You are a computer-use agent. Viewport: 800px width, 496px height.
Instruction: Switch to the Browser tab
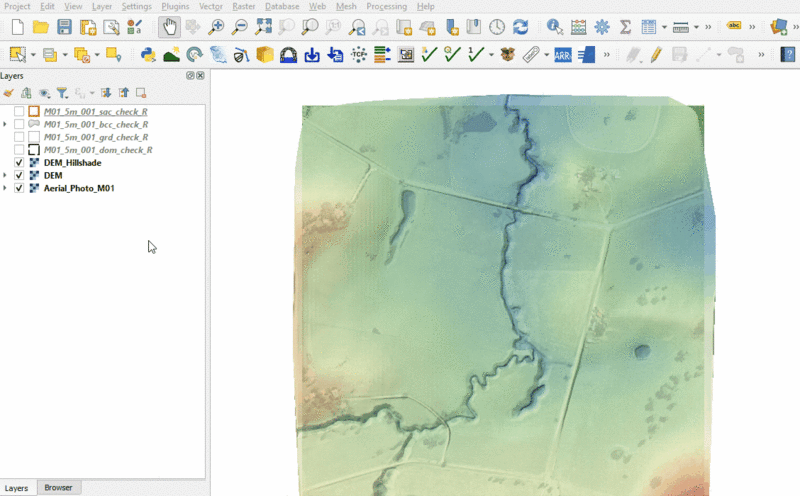tap(58, 488)
